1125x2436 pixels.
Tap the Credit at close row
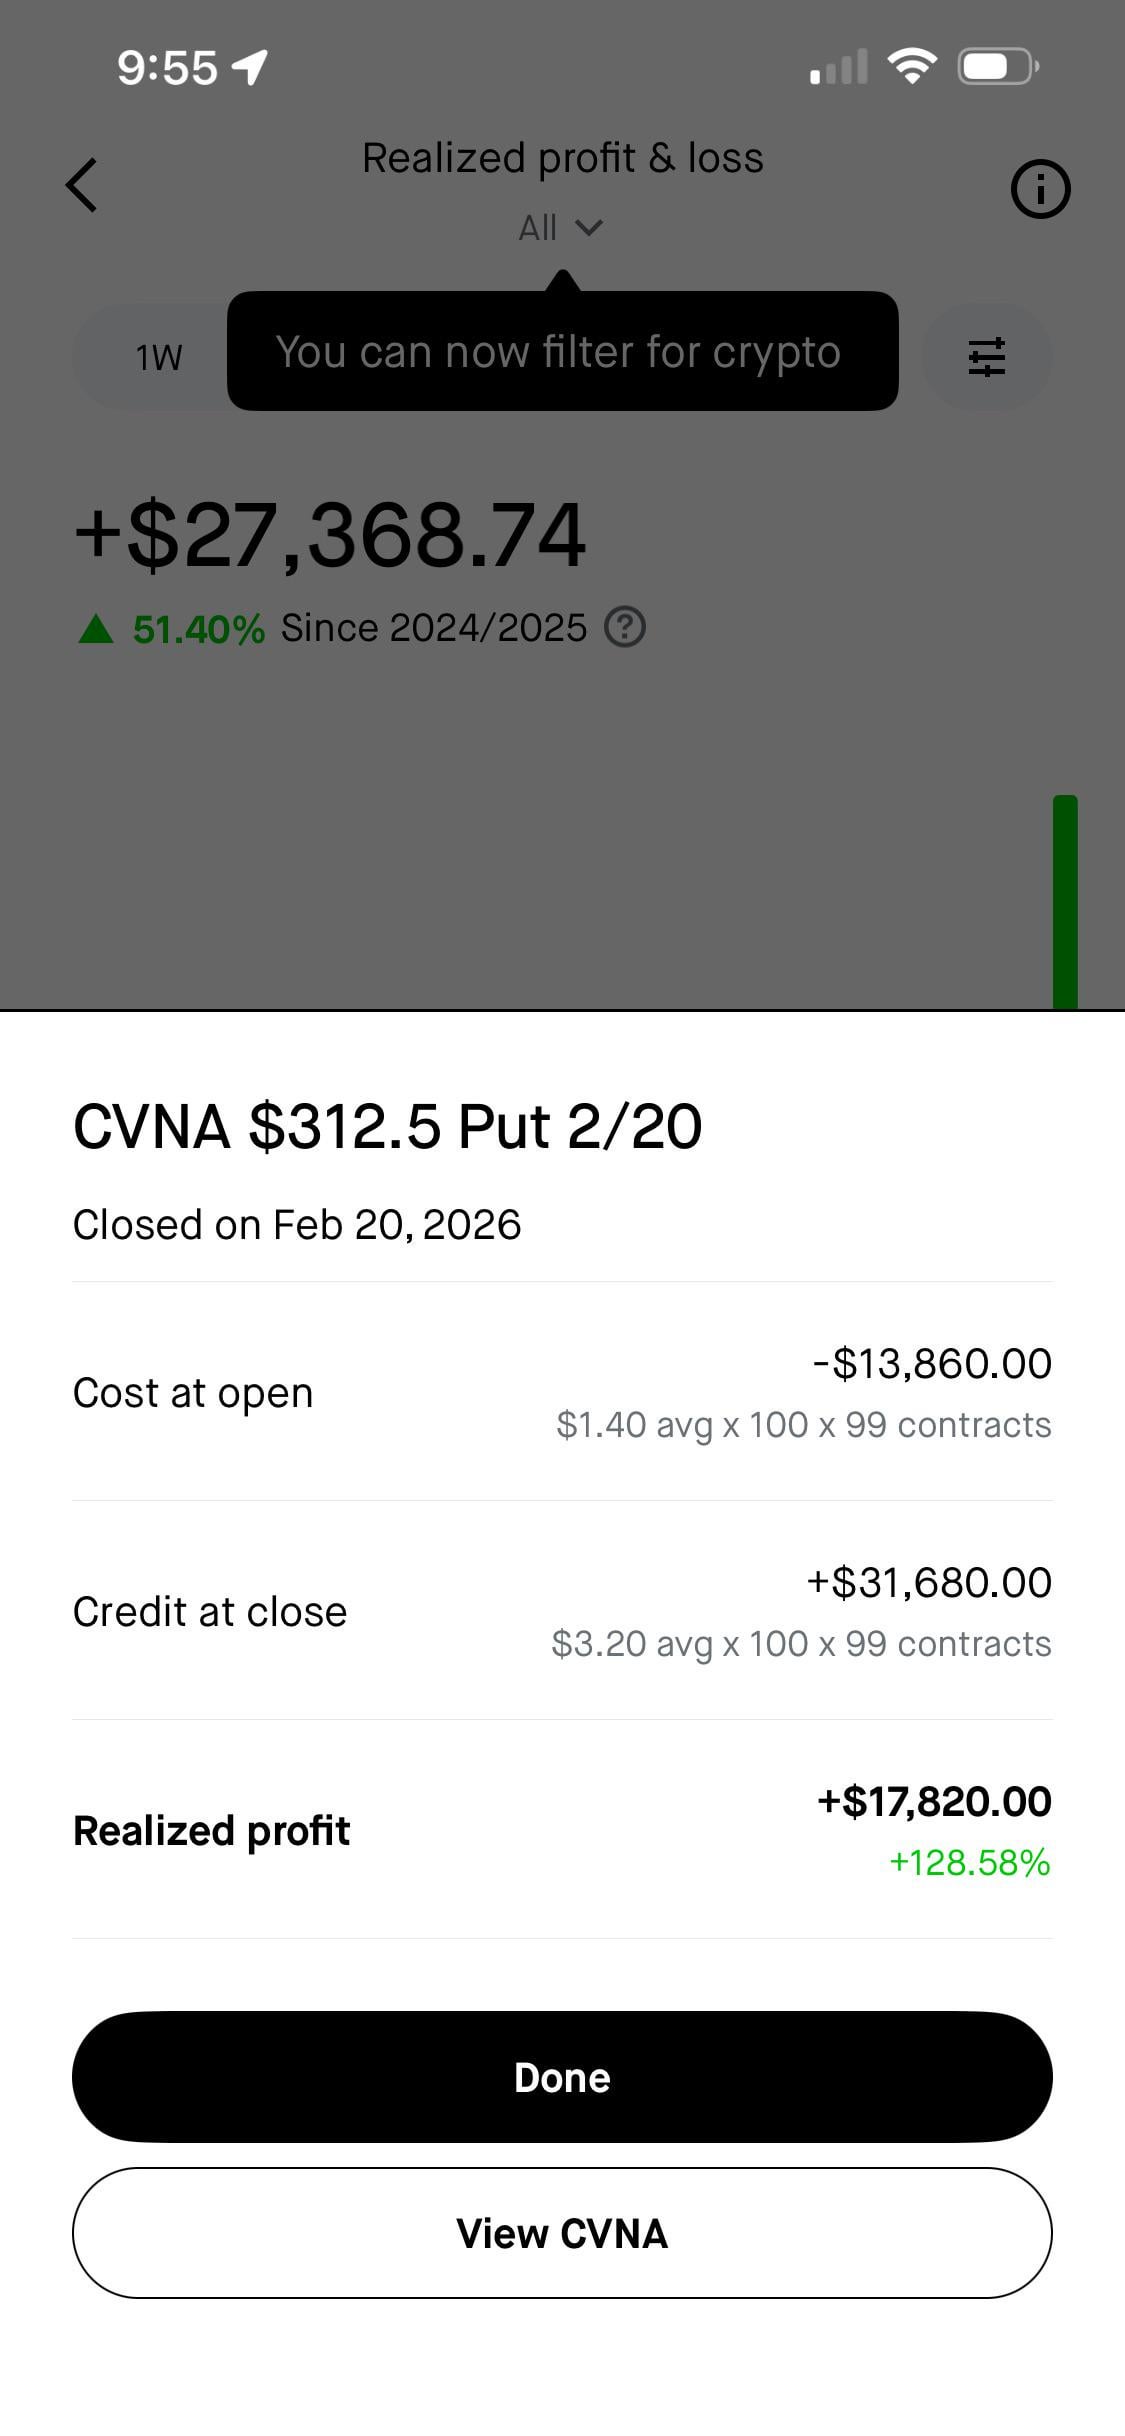[562, 1611]
